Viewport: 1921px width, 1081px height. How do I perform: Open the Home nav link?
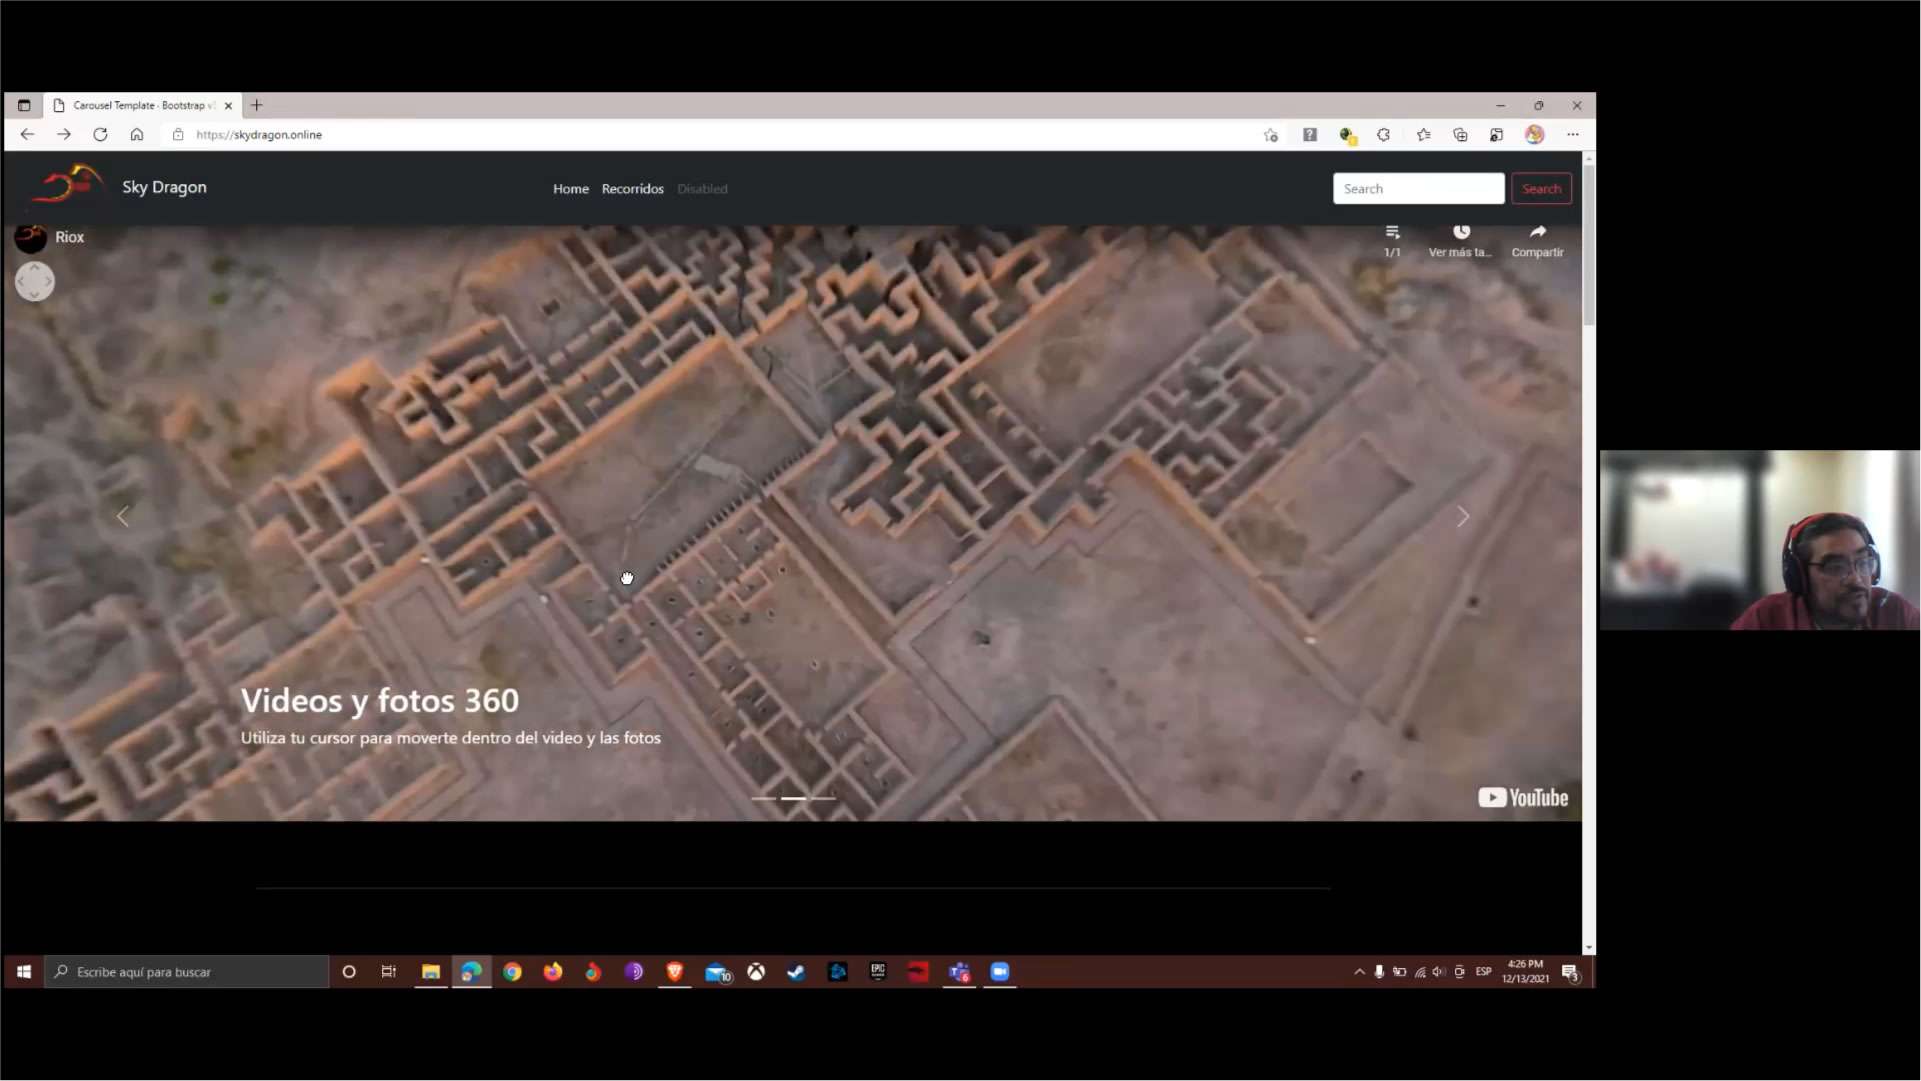tap(571, 189)
